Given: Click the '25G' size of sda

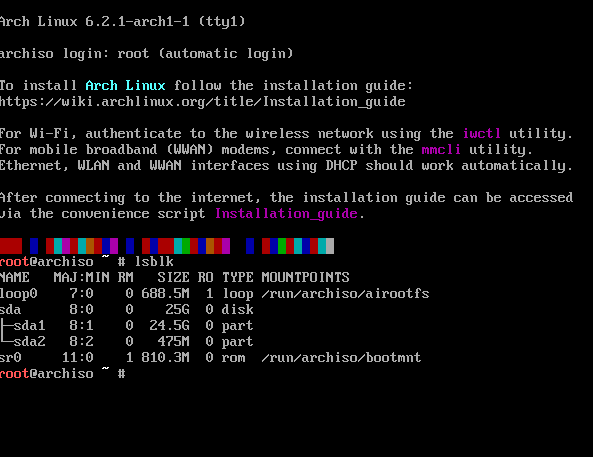Looking at the screenshot, I should pyautogui.click(x=177, y=309).
